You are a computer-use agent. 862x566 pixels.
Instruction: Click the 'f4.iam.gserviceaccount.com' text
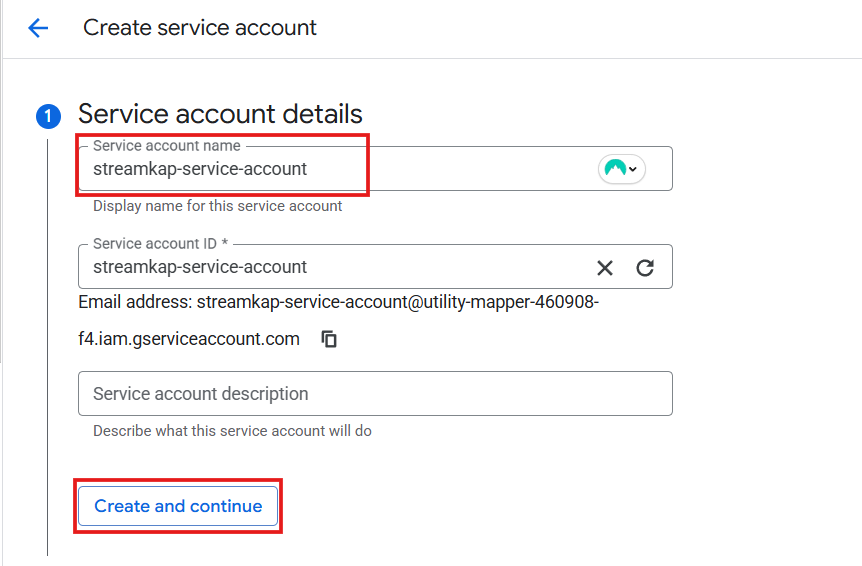coord(189,339)
